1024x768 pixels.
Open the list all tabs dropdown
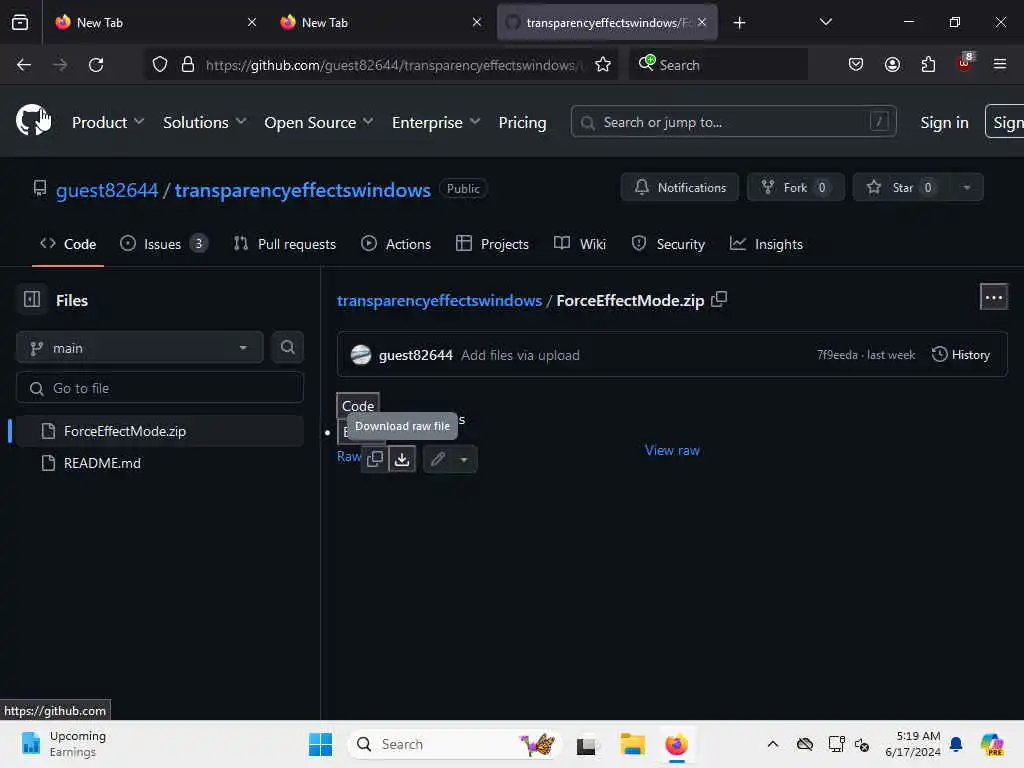[825, 23]
